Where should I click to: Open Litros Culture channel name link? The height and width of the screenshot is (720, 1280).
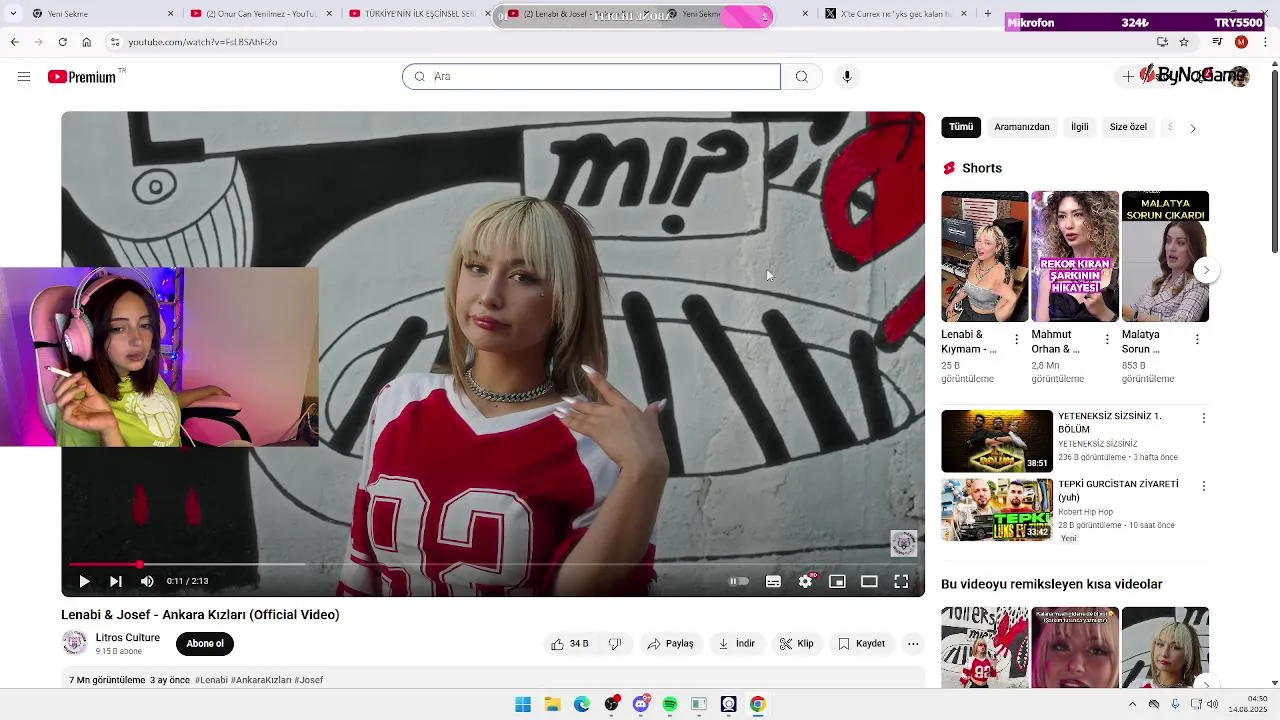(x=127, y=638)
